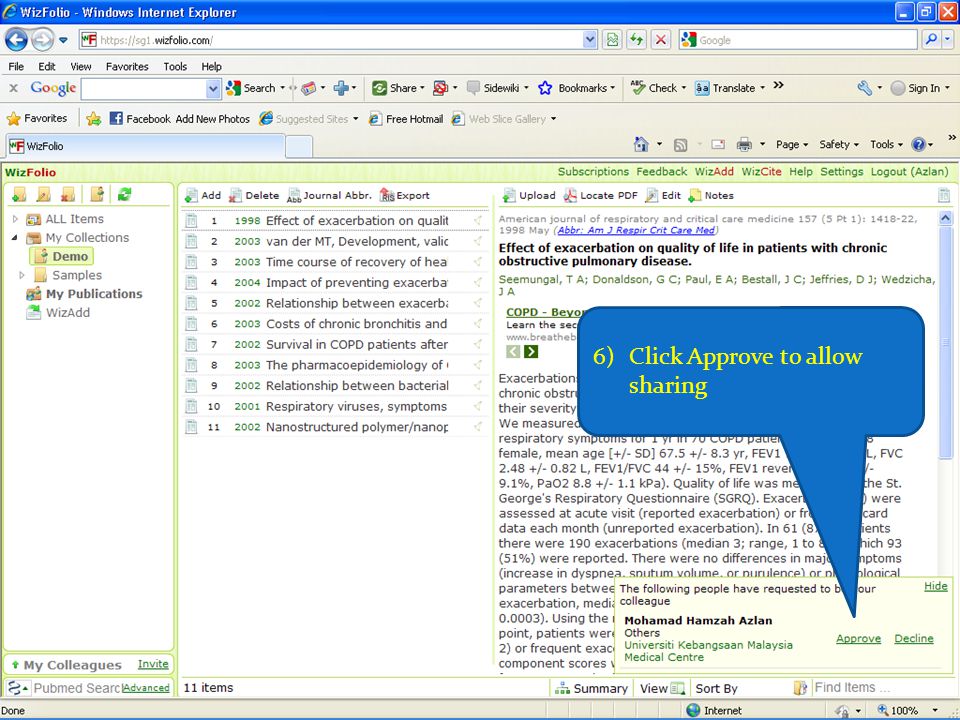Select WizAdd in the sidebar tree

pos(67,312)
